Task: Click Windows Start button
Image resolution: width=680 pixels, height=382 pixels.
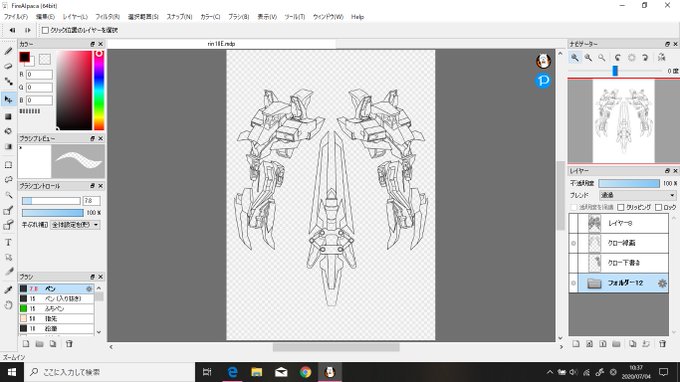Action: coord(12,372)
